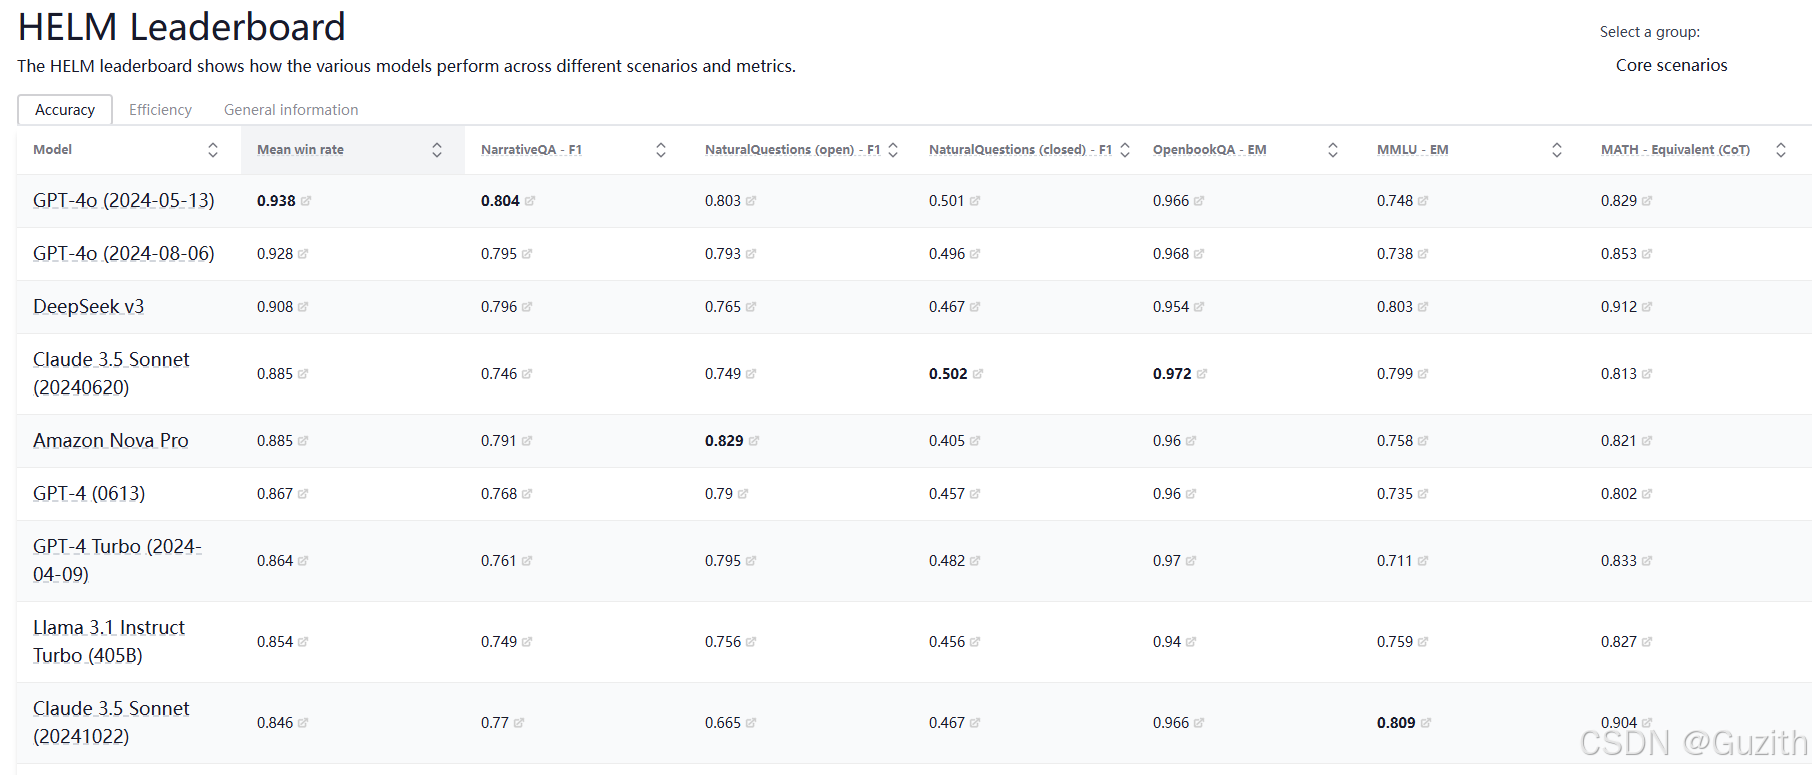Open link icon beside 0.912 MATH score

(x=1647, y=307)
